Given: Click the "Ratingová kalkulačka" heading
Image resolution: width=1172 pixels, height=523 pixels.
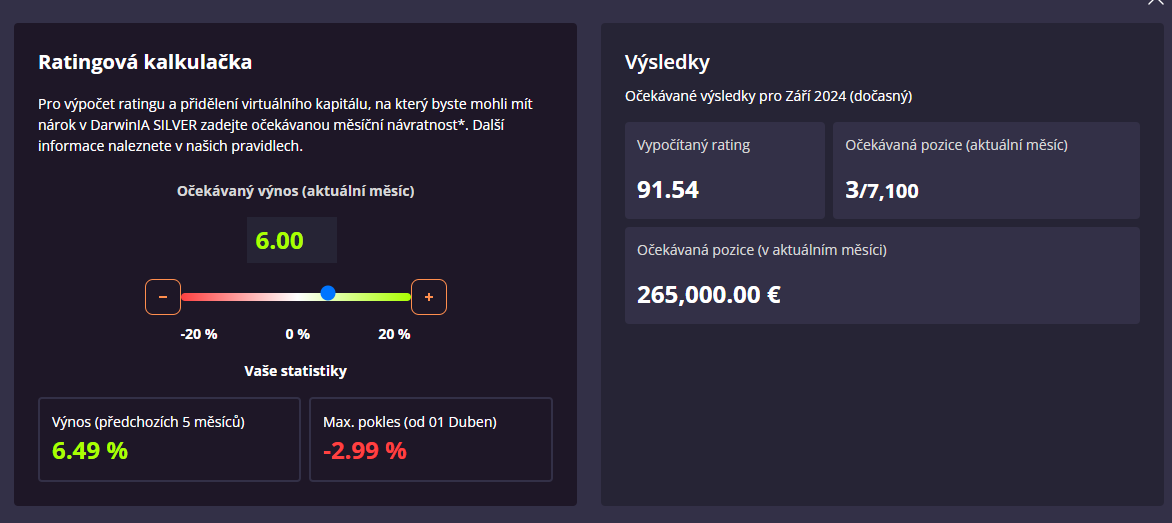Looking at the screenshot, I should 145,62.
